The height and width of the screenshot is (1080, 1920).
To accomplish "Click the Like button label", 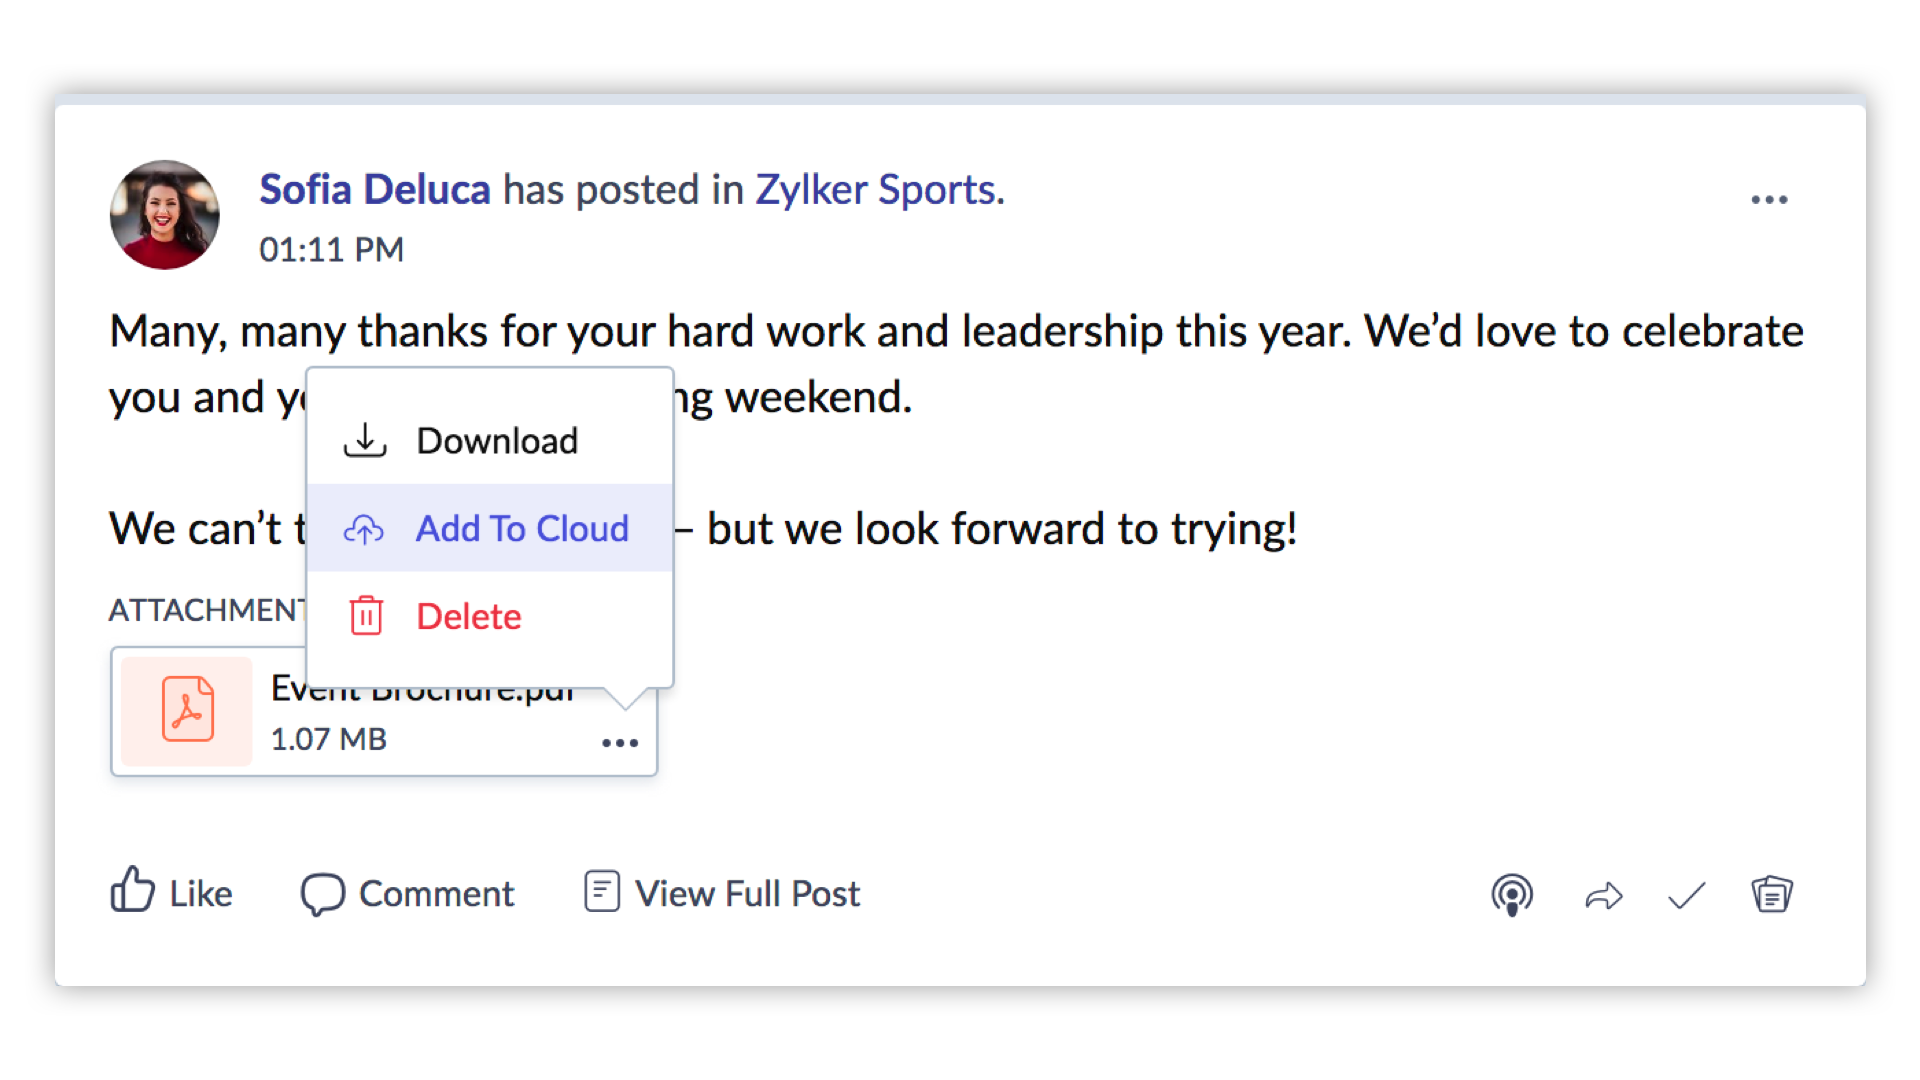I will pyautogui.click(x=201, y=894).
